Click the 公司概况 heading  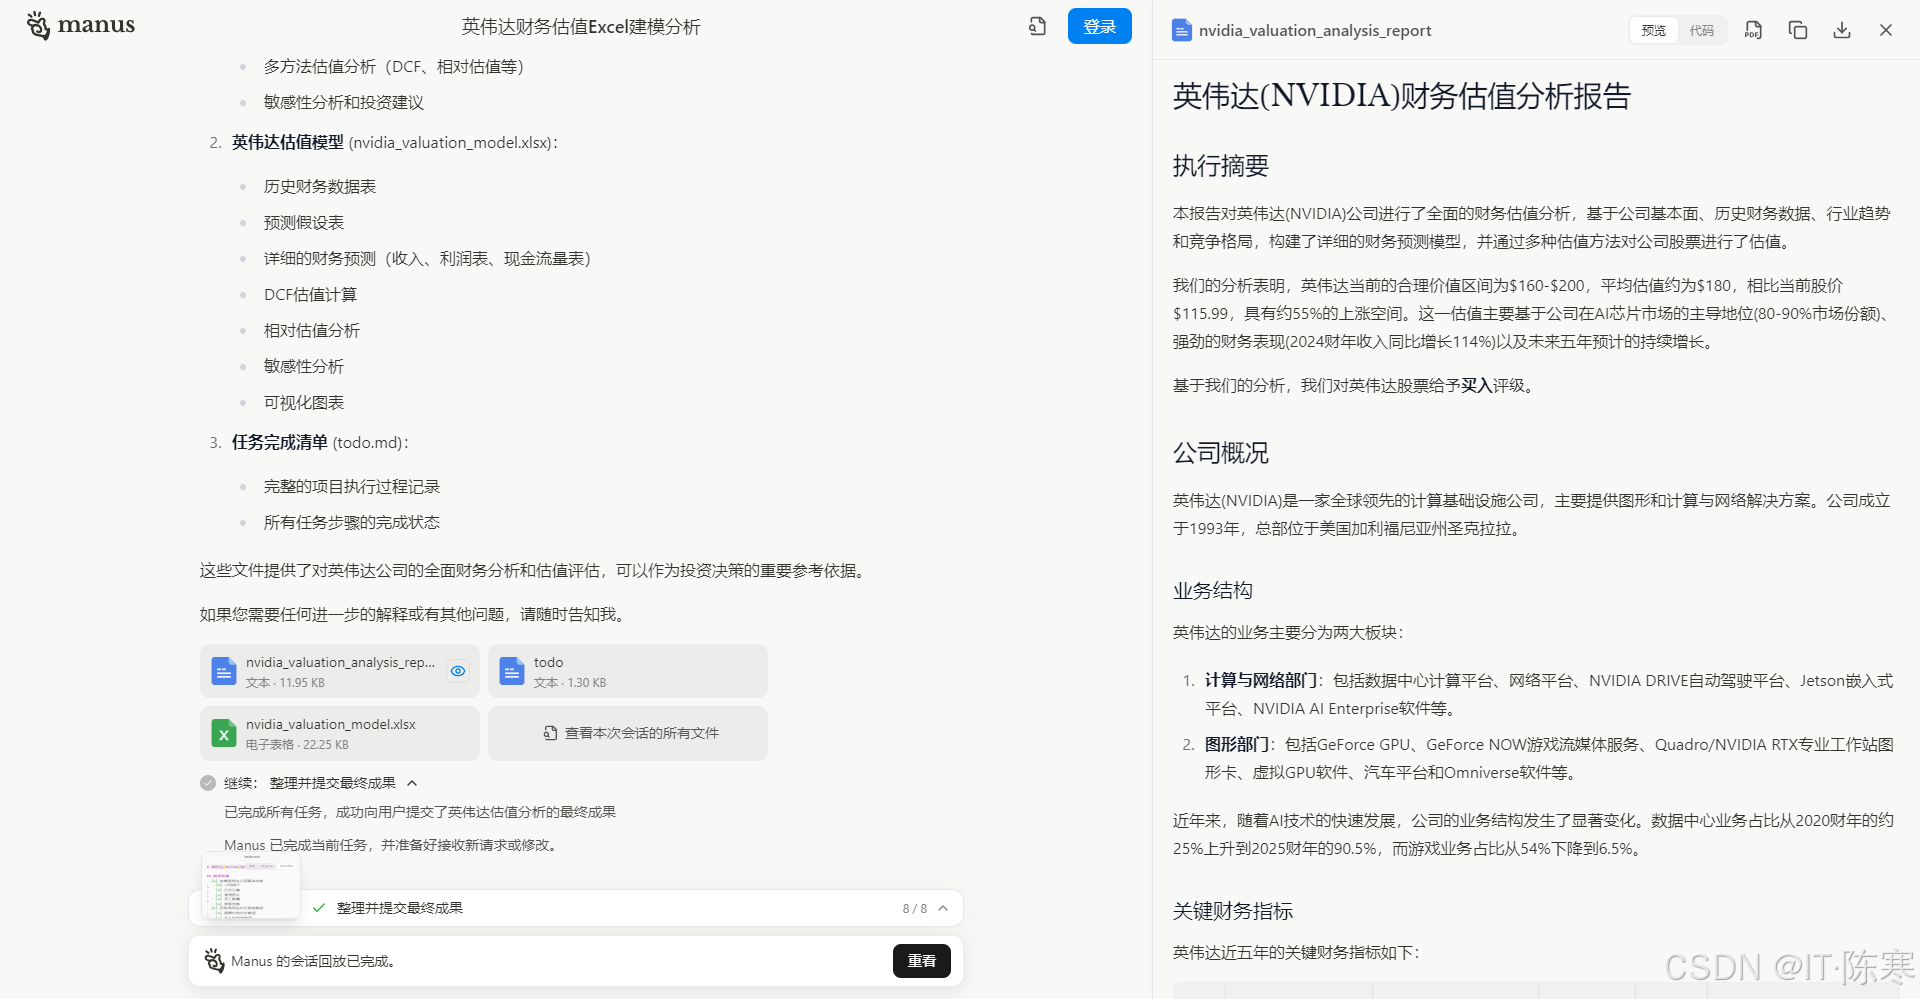[x=1221, y=453]
